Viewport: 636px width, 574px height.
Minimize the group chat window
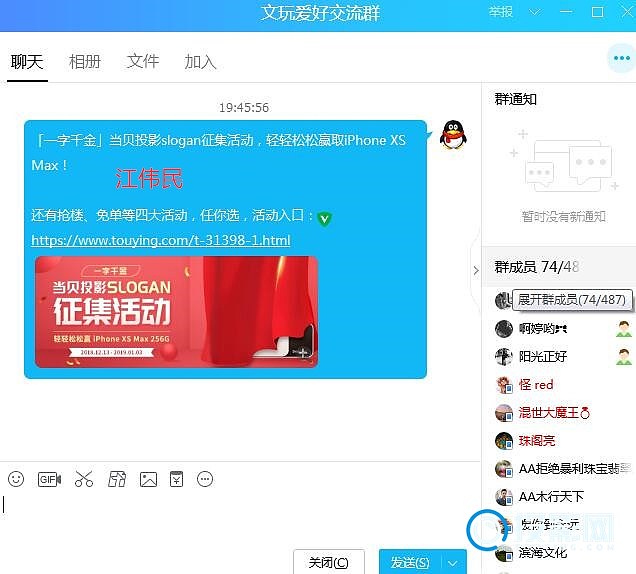point(566,12)
